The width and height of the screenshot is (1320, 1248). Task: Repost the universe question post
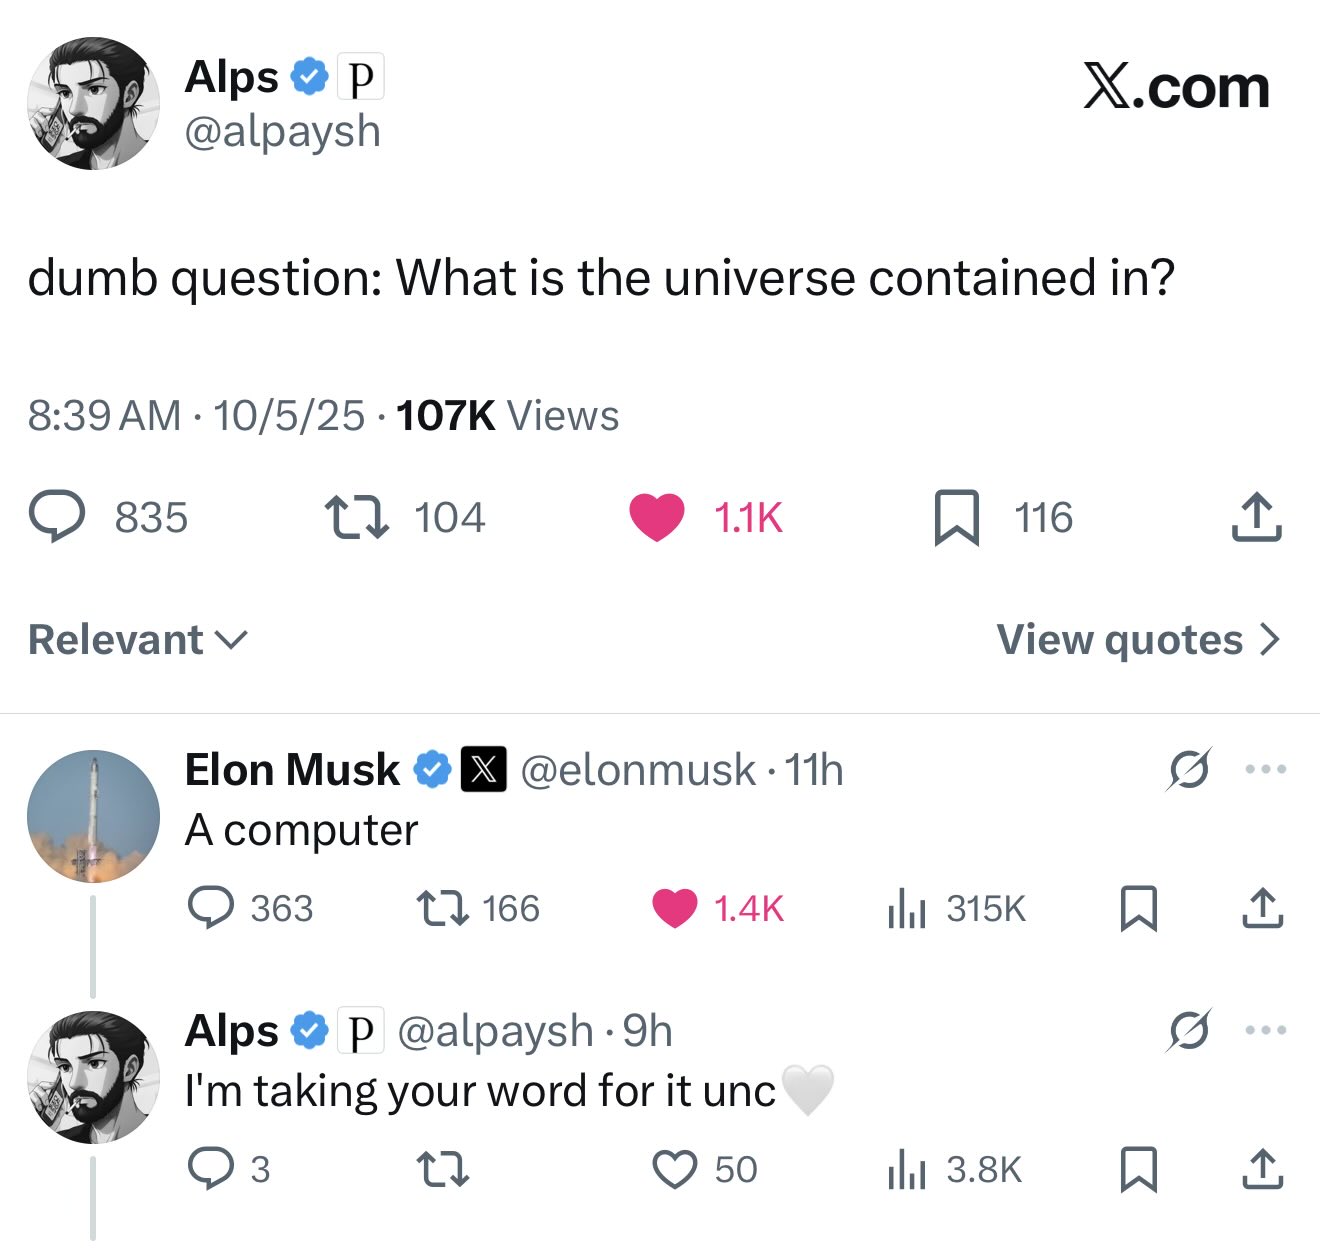[x=357, y=517]
